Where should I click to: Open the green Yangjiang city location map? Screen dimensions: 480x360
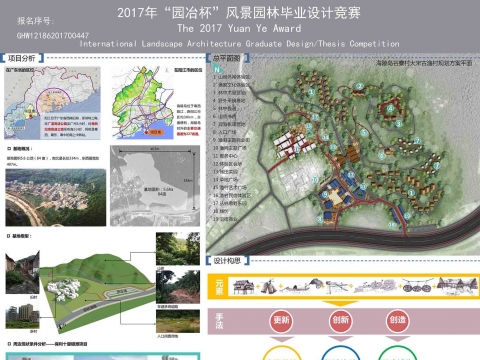143,102
